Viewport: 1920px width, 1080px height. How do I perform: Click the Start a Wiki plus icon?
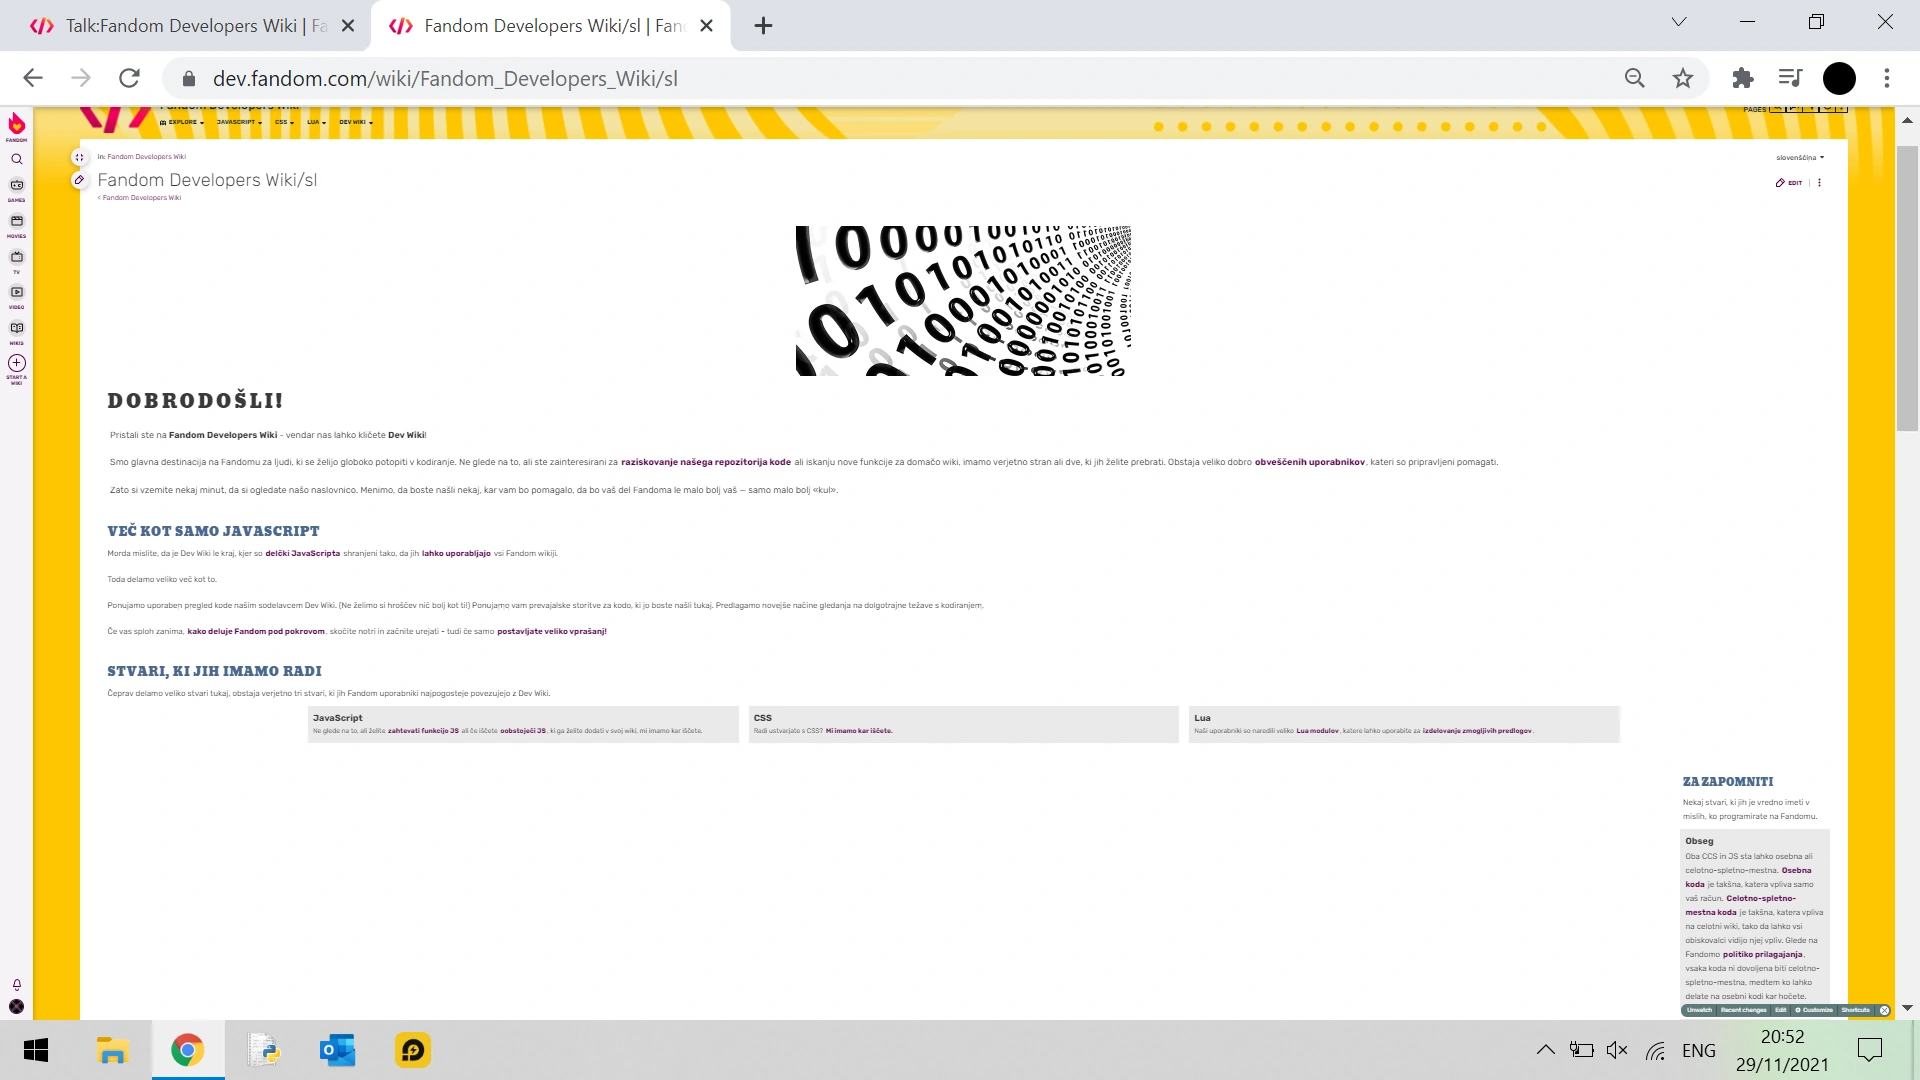tap(16, 364)
